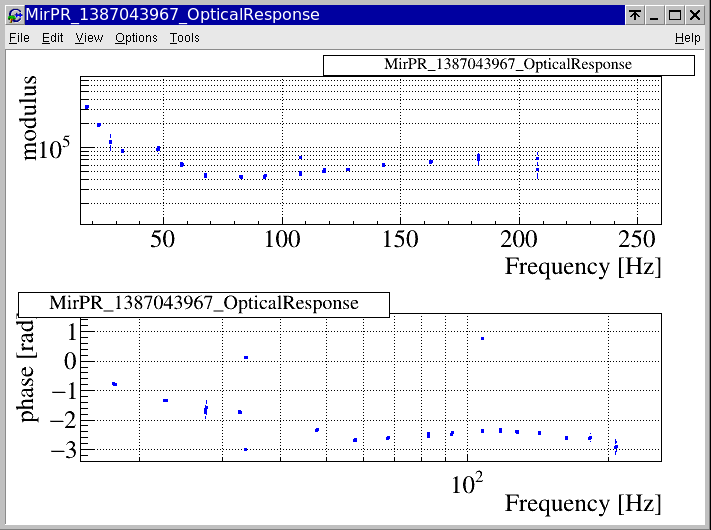The width and height of the screenshot is (711, 530).
Task: Expand the Help menu
Action: (x=687, y=38)
